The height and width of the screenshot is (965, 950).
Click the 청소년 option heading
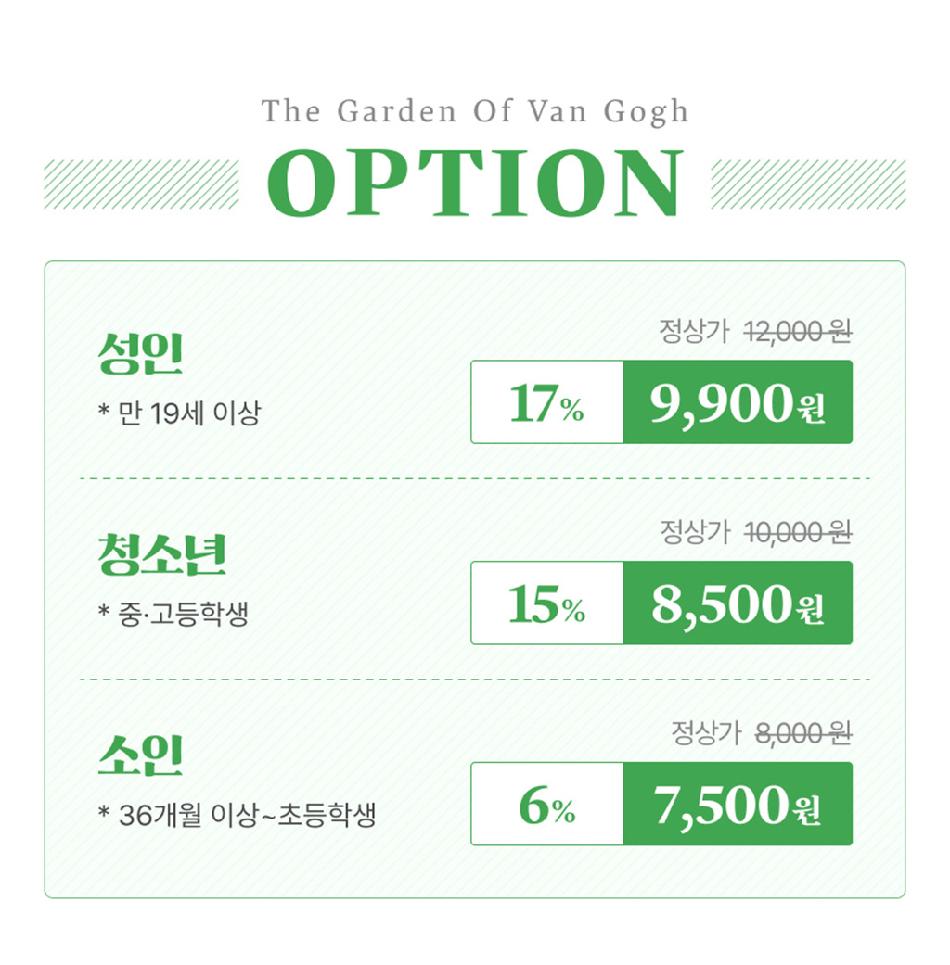162,555
